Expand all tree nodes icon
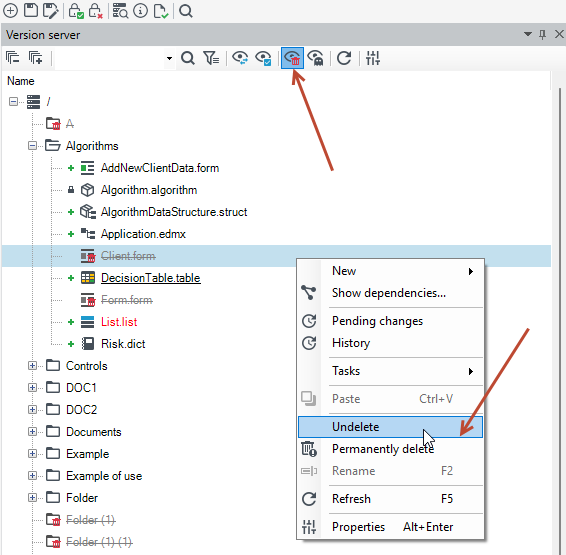This screenshot has width=566, height=555. [35, 58]
